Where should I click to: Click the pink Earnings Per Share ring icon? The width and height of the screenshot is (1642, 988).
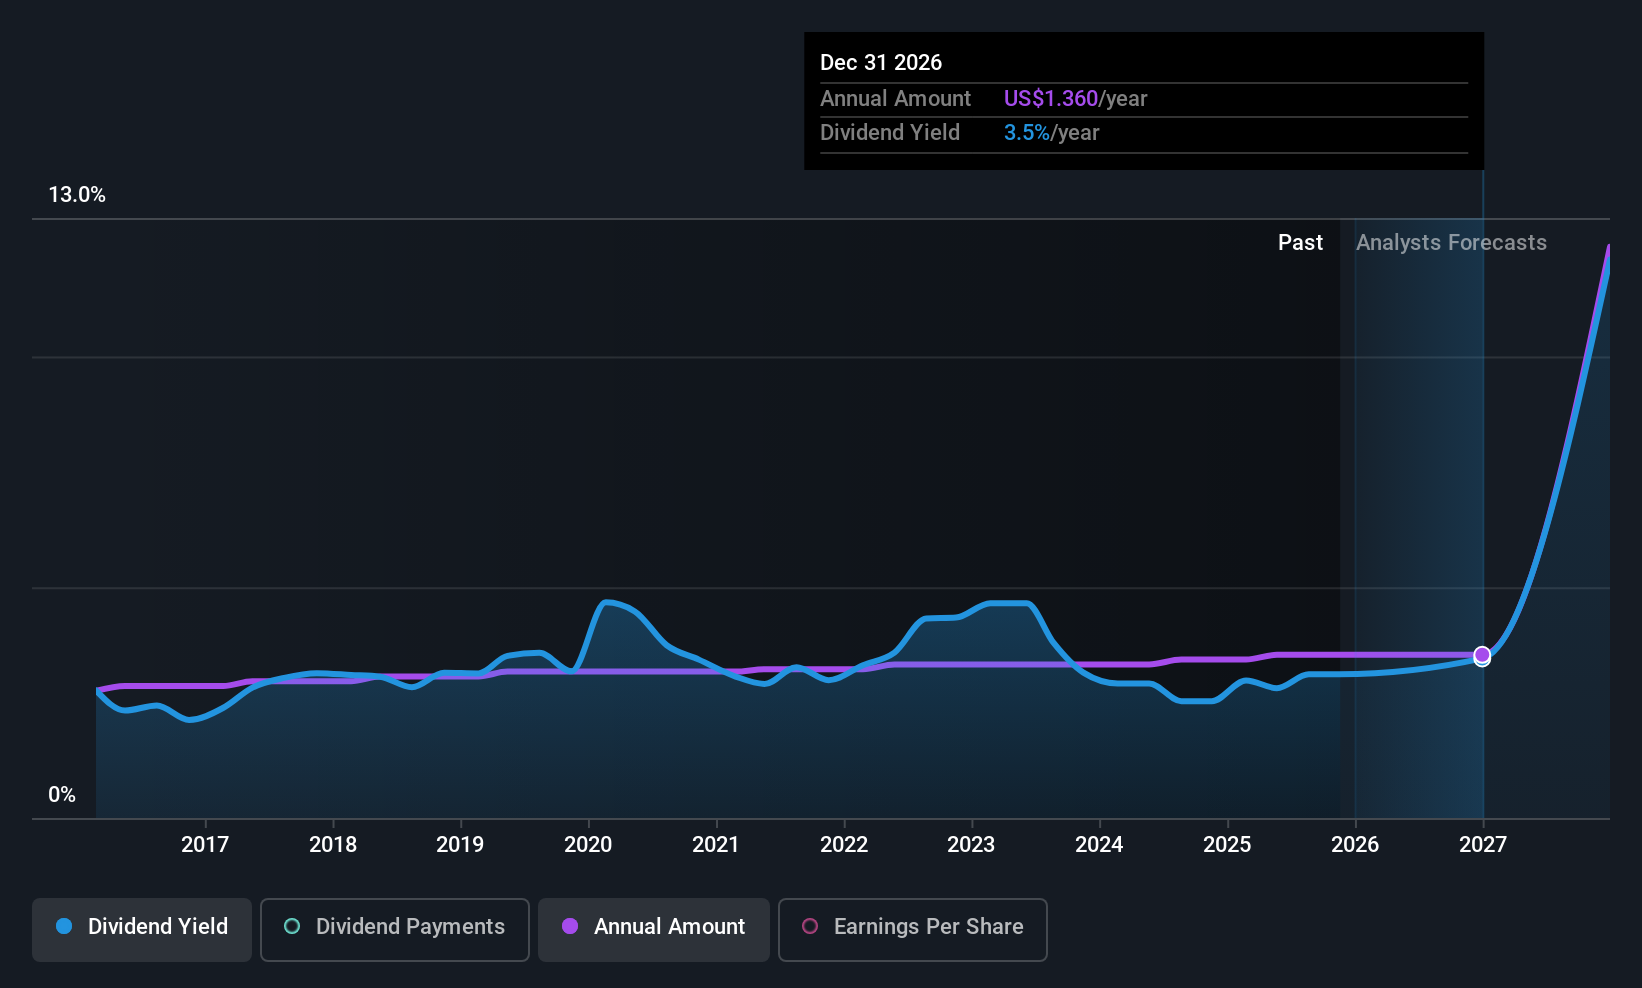click(810, 927)
